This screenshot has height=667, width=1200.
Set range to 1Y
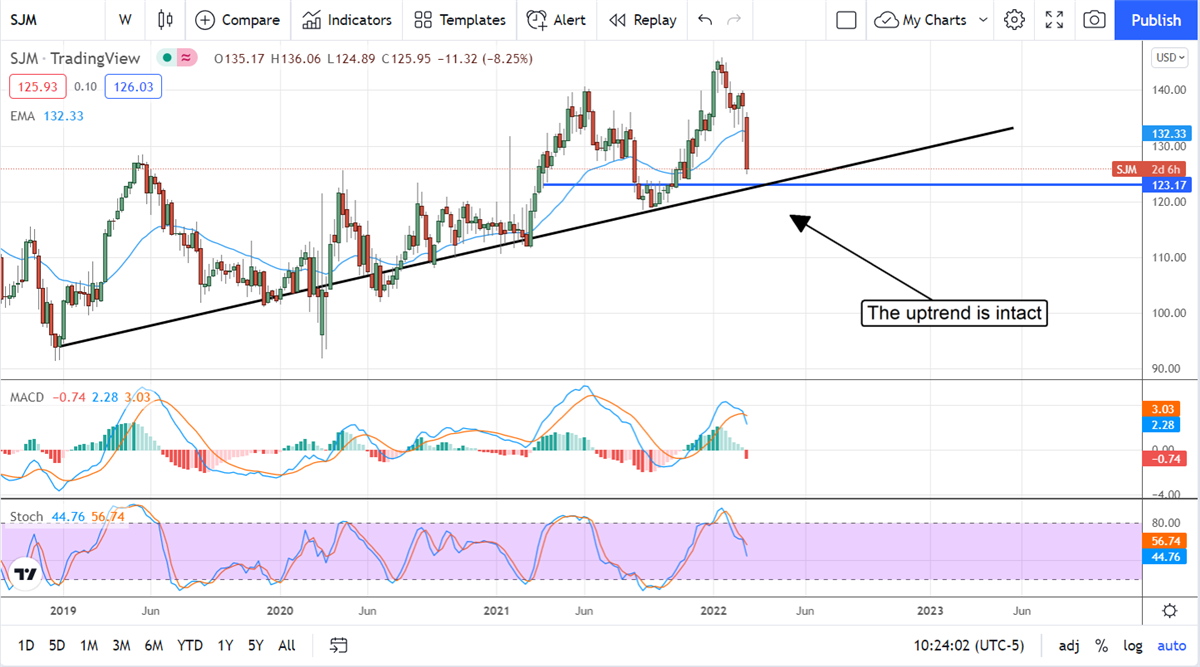[226, 645]
